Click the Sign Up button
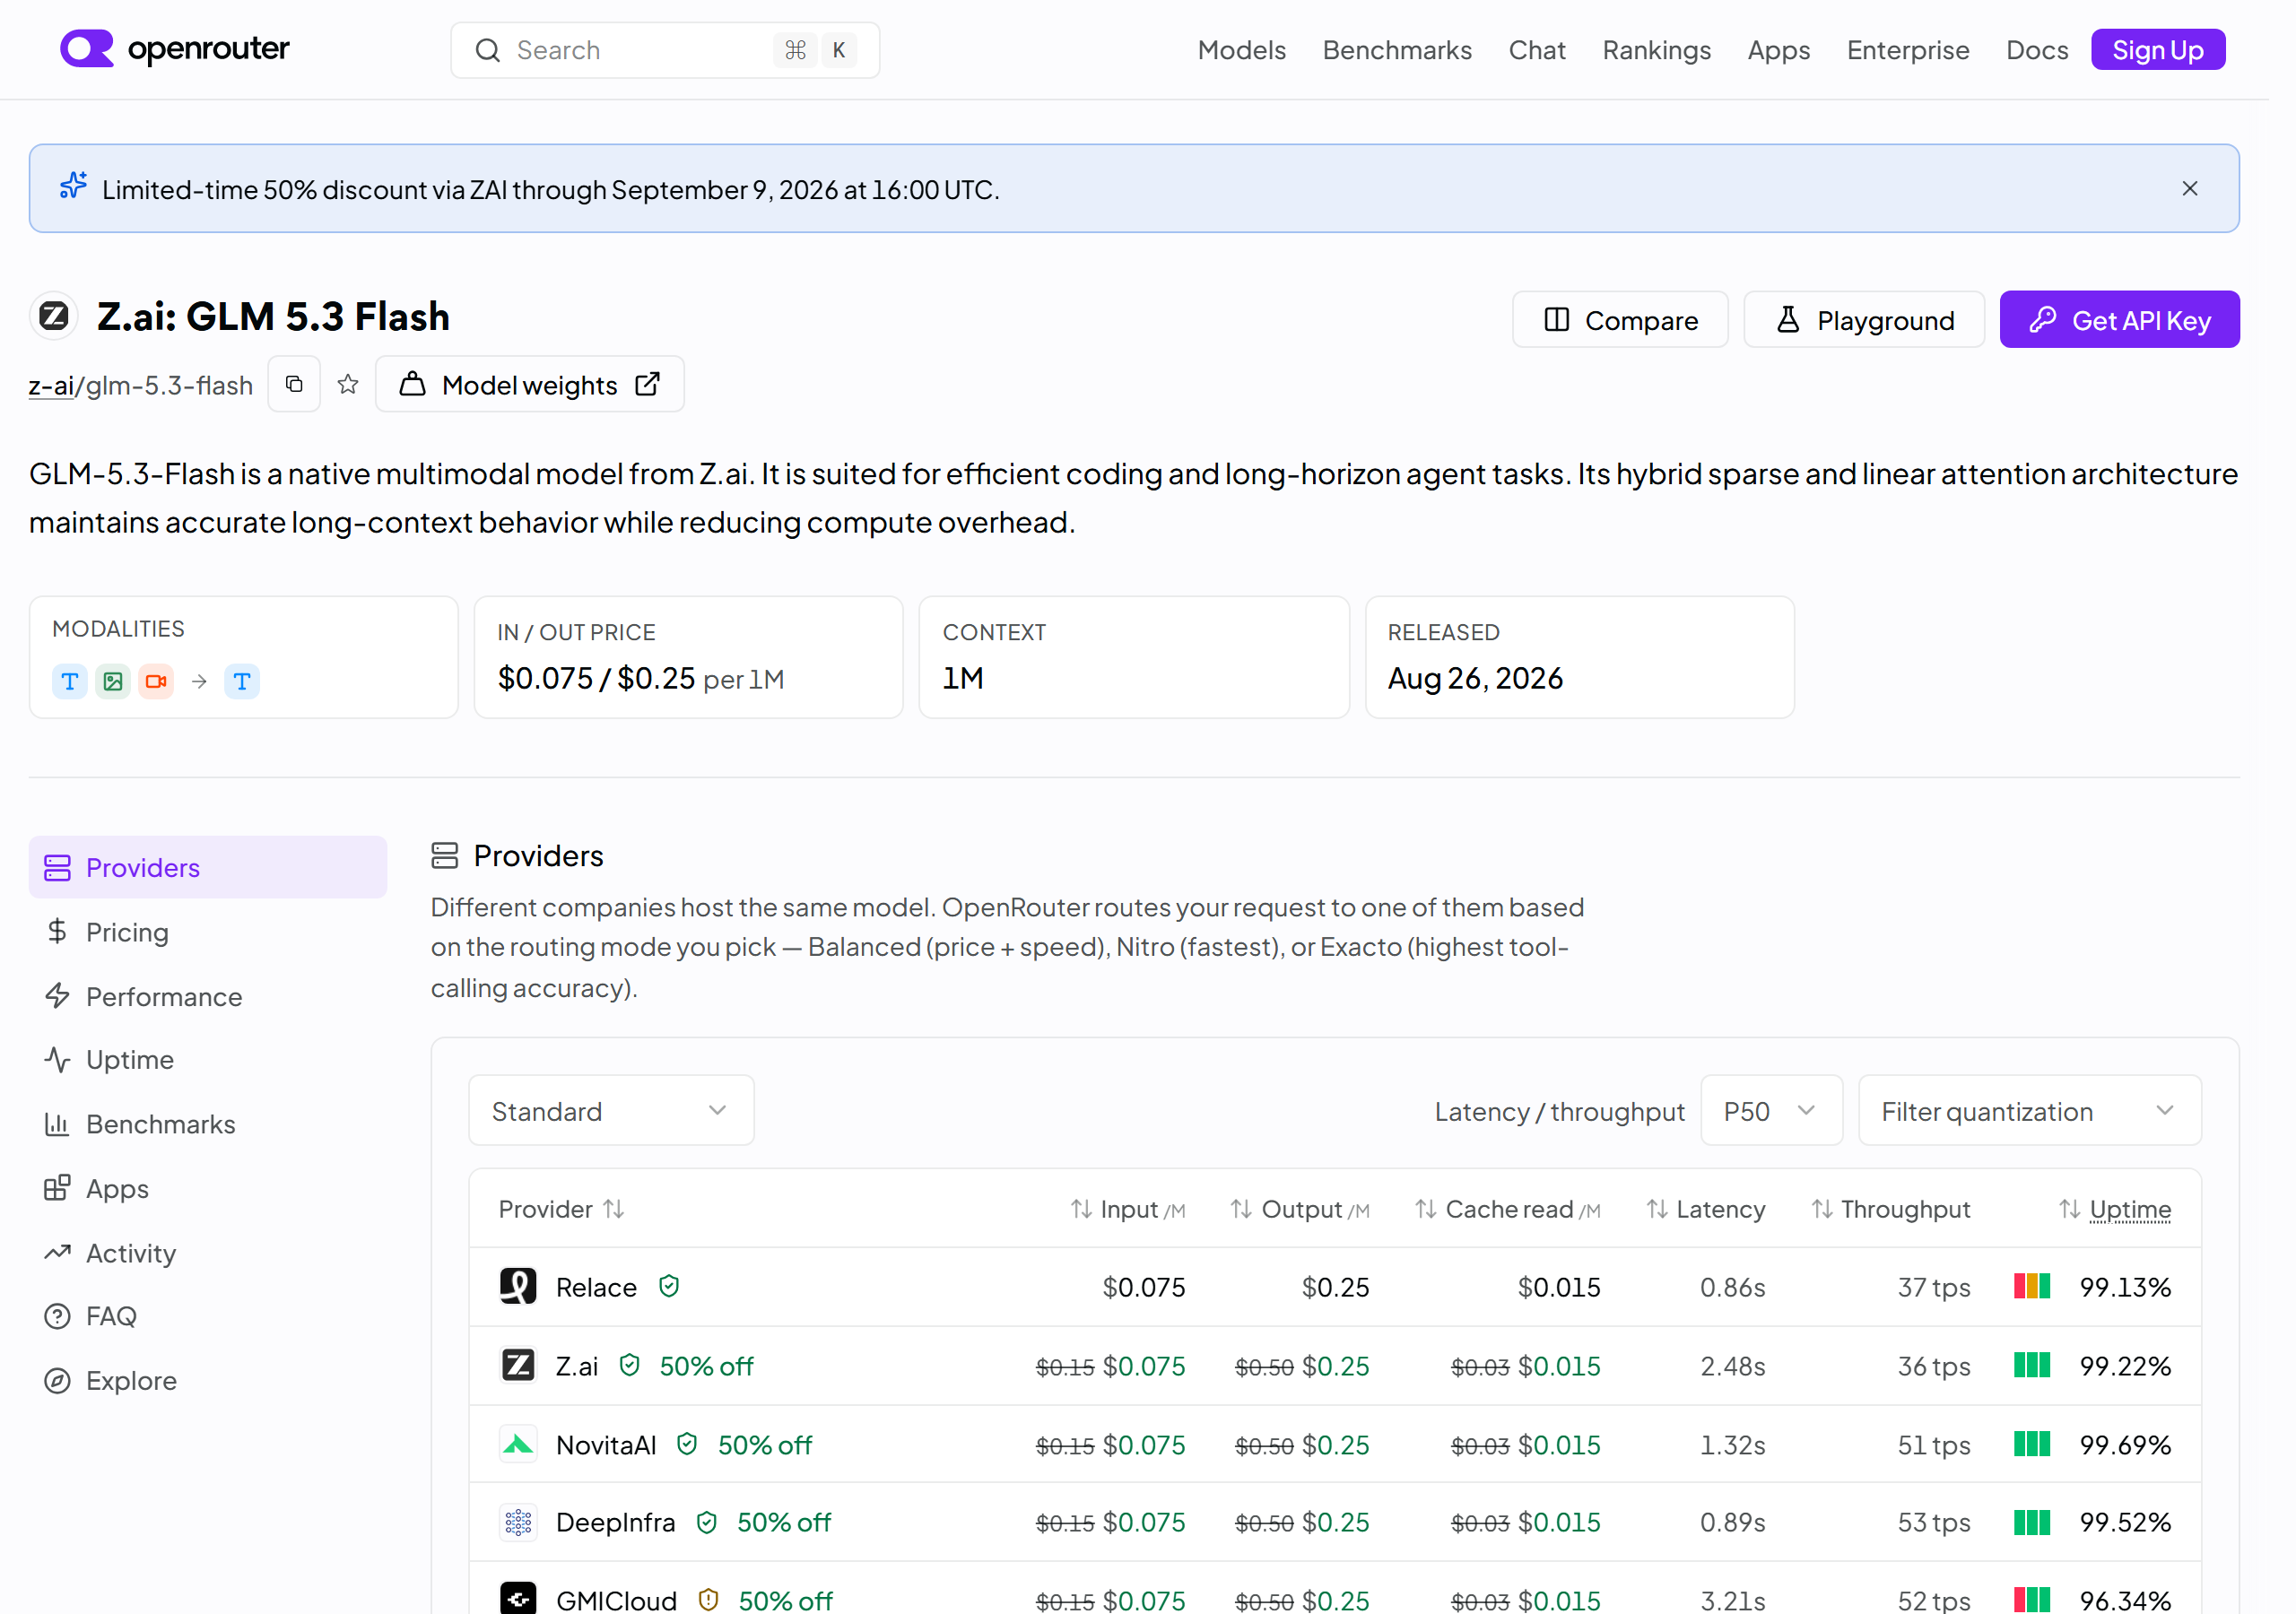This screenshot has height=1614, width=2296. tap(2157, 50)
